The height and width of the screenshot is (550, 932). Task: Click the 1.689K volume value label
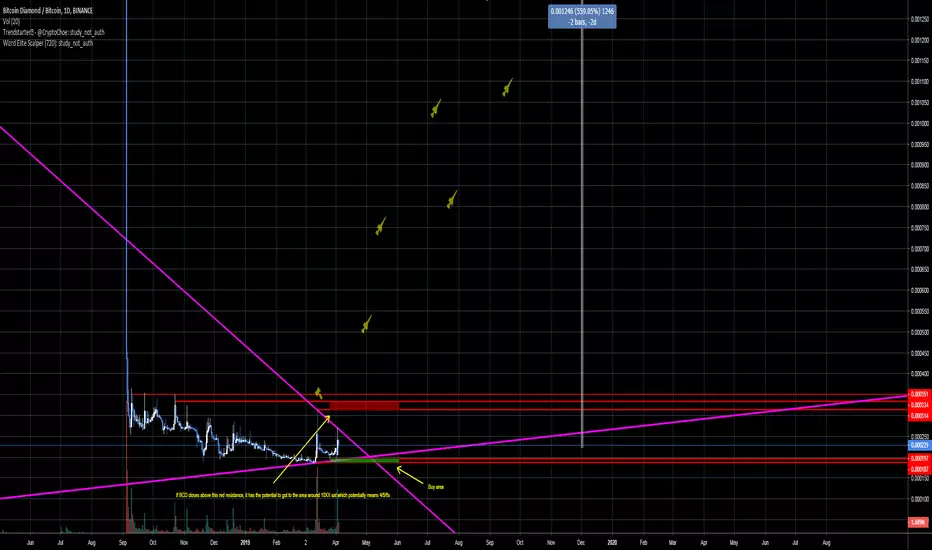tap(918, 523)
